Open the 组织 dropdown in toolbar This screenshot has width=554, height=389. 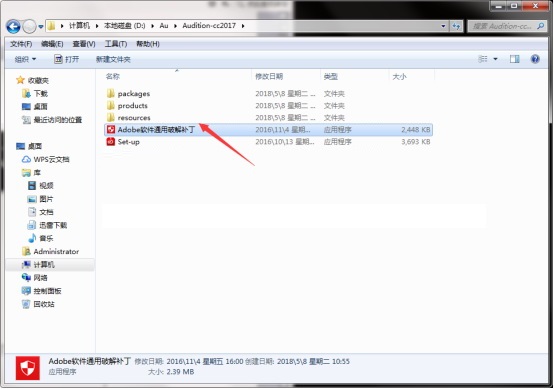click(x=25, y=59)
